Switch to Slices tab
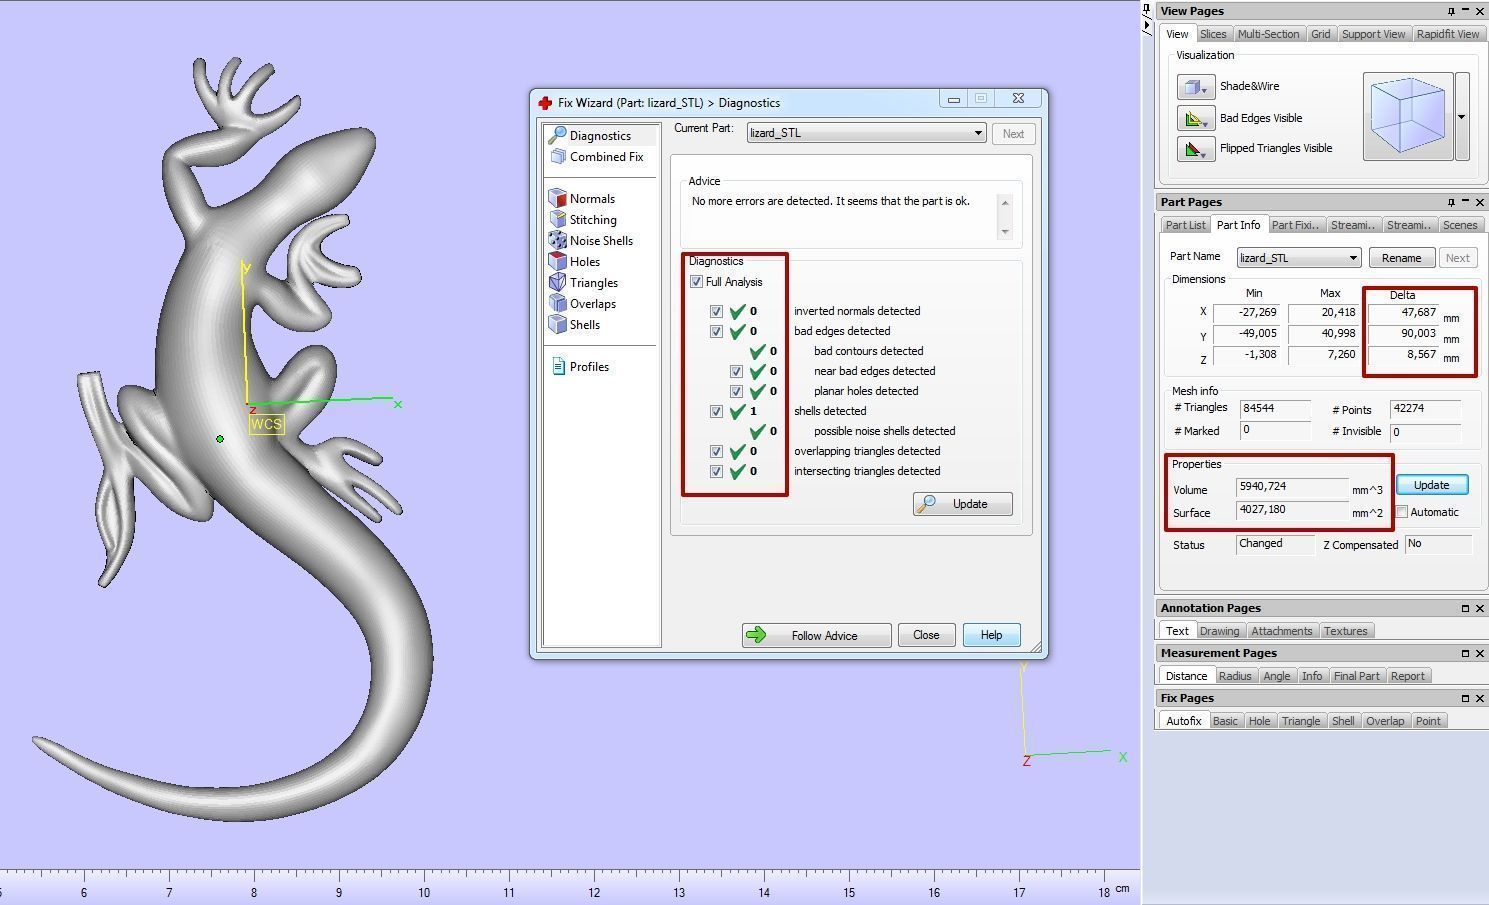 pyautogui.click(x=1212, y=34)
